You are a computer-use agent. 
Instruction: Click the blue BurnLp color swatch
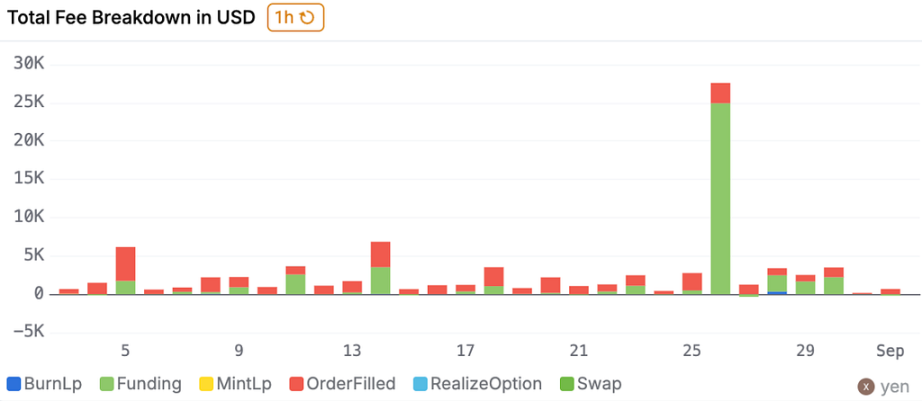click(13, 383)
